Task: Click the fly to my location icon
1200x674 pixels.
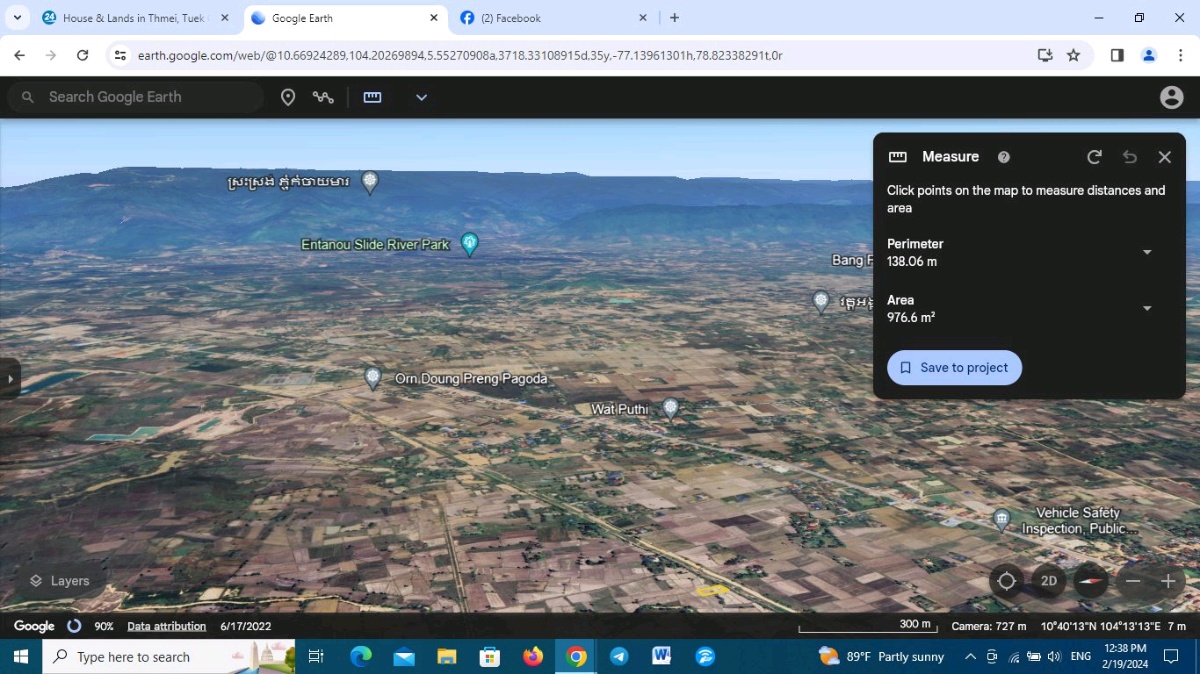Action: click(1007, 581)
